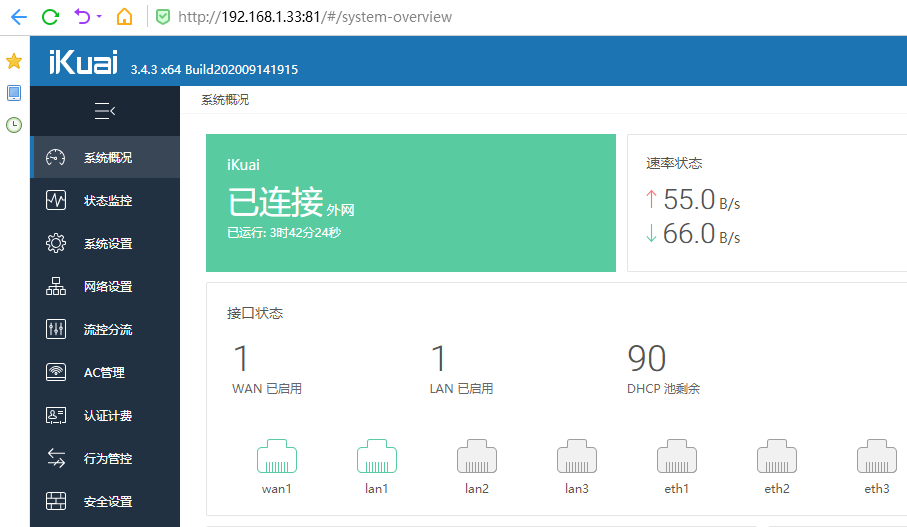Click the 认证计费 ID card icon

[56, 415]
